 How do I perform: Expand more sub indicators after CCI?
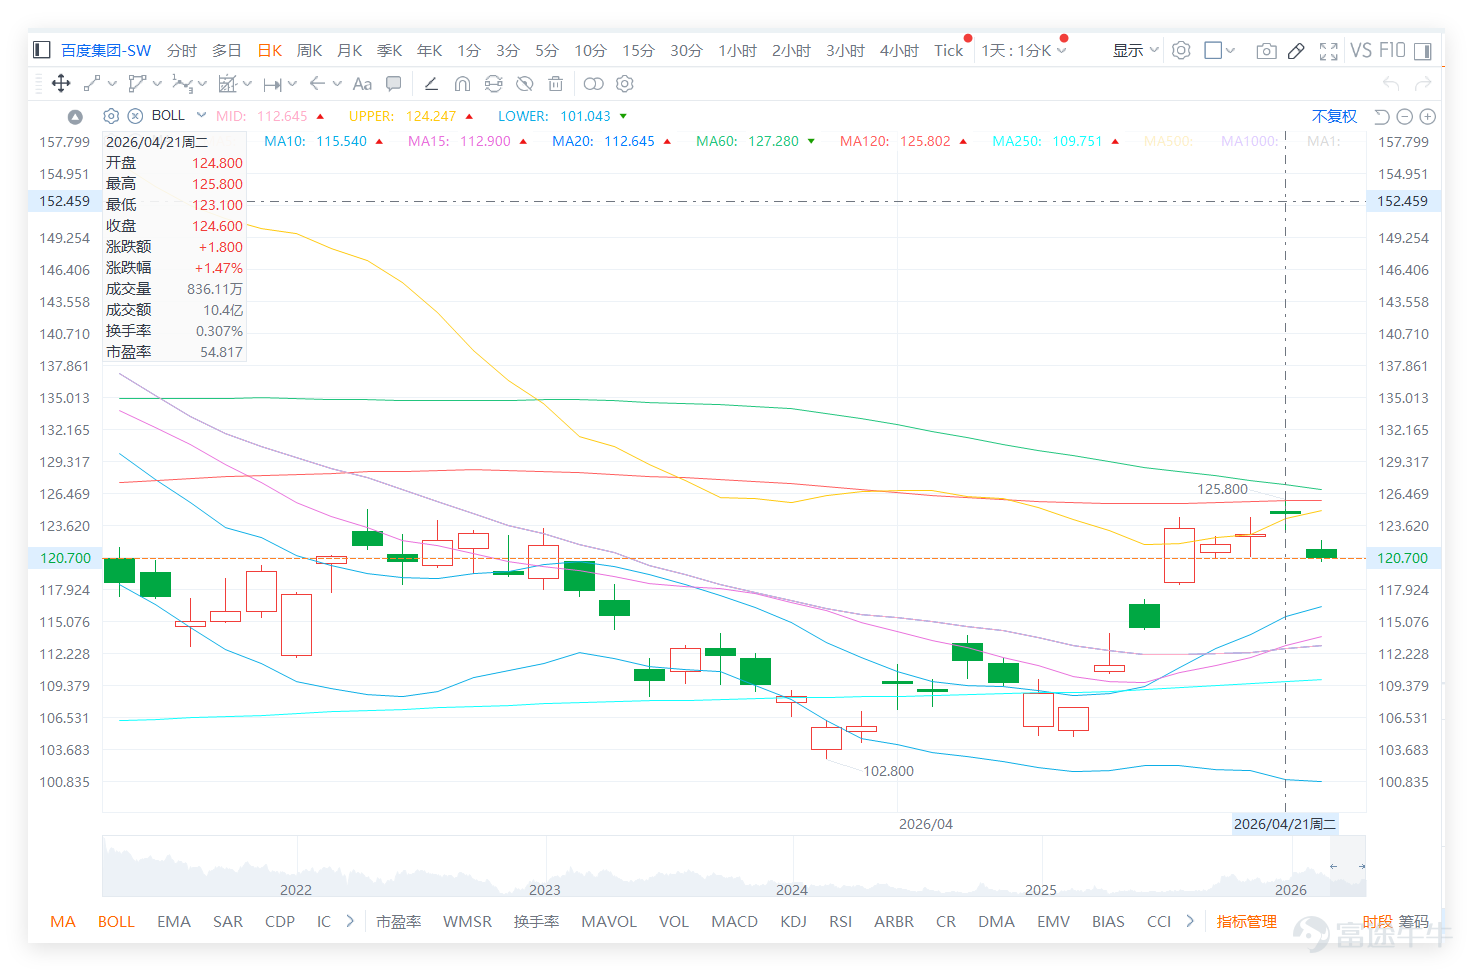click(1190, 921)
